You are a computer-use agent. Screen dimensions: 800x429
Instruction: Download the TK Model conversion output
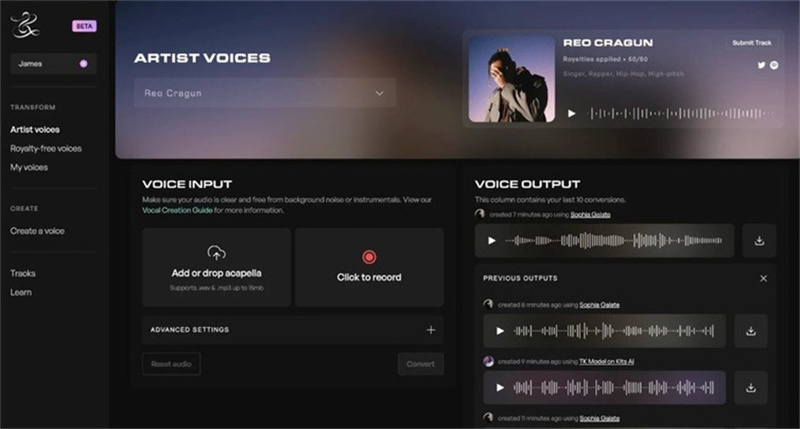pos(751,388)
